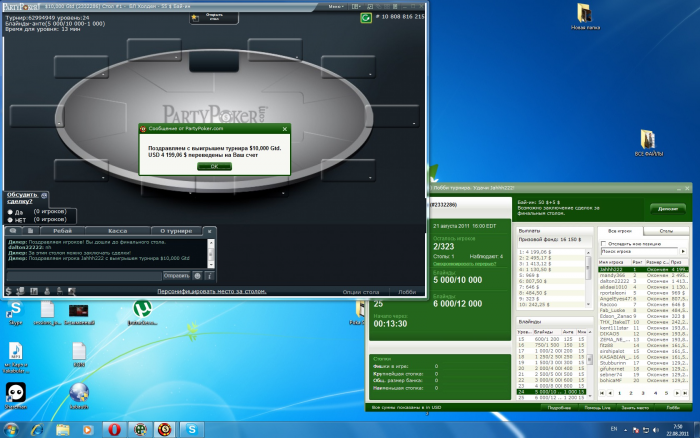Image resolution: width=700 pixels, height=438 pixels.
Task: Switch to the О турнире tab
Action: [x=176, y=231]
